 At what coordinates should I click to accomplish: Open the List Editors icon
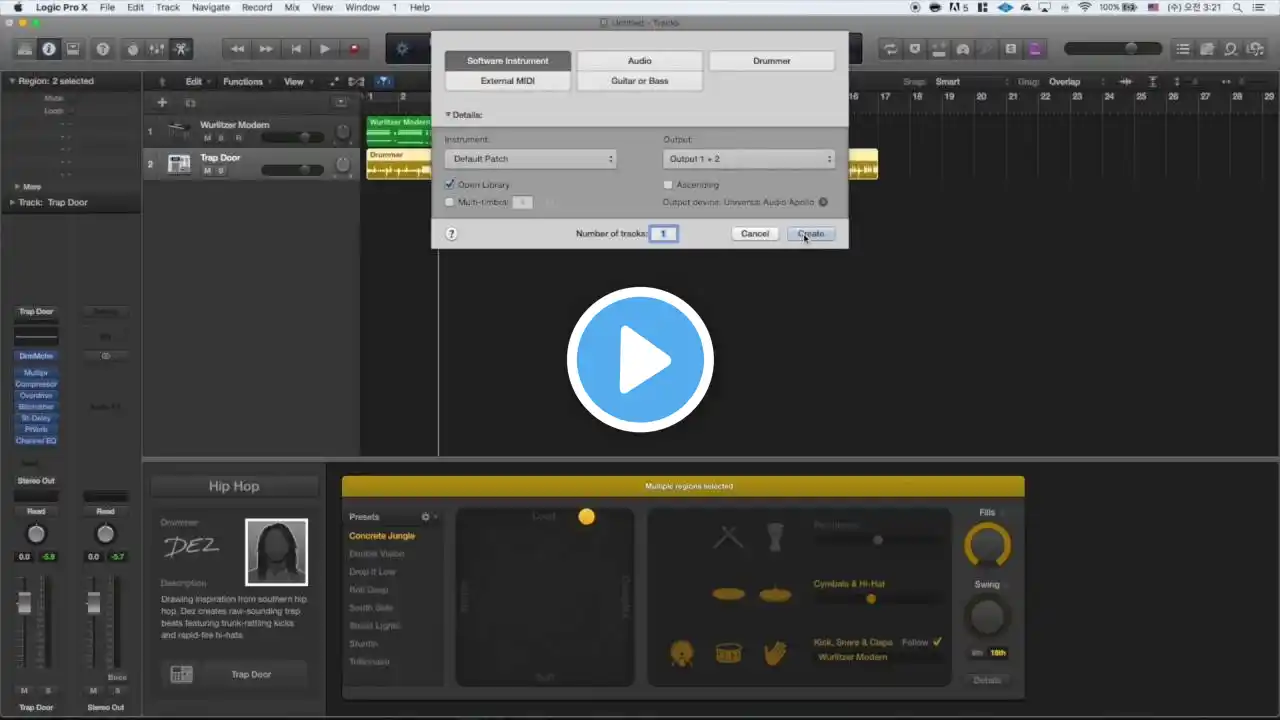tap(1184, 48)
